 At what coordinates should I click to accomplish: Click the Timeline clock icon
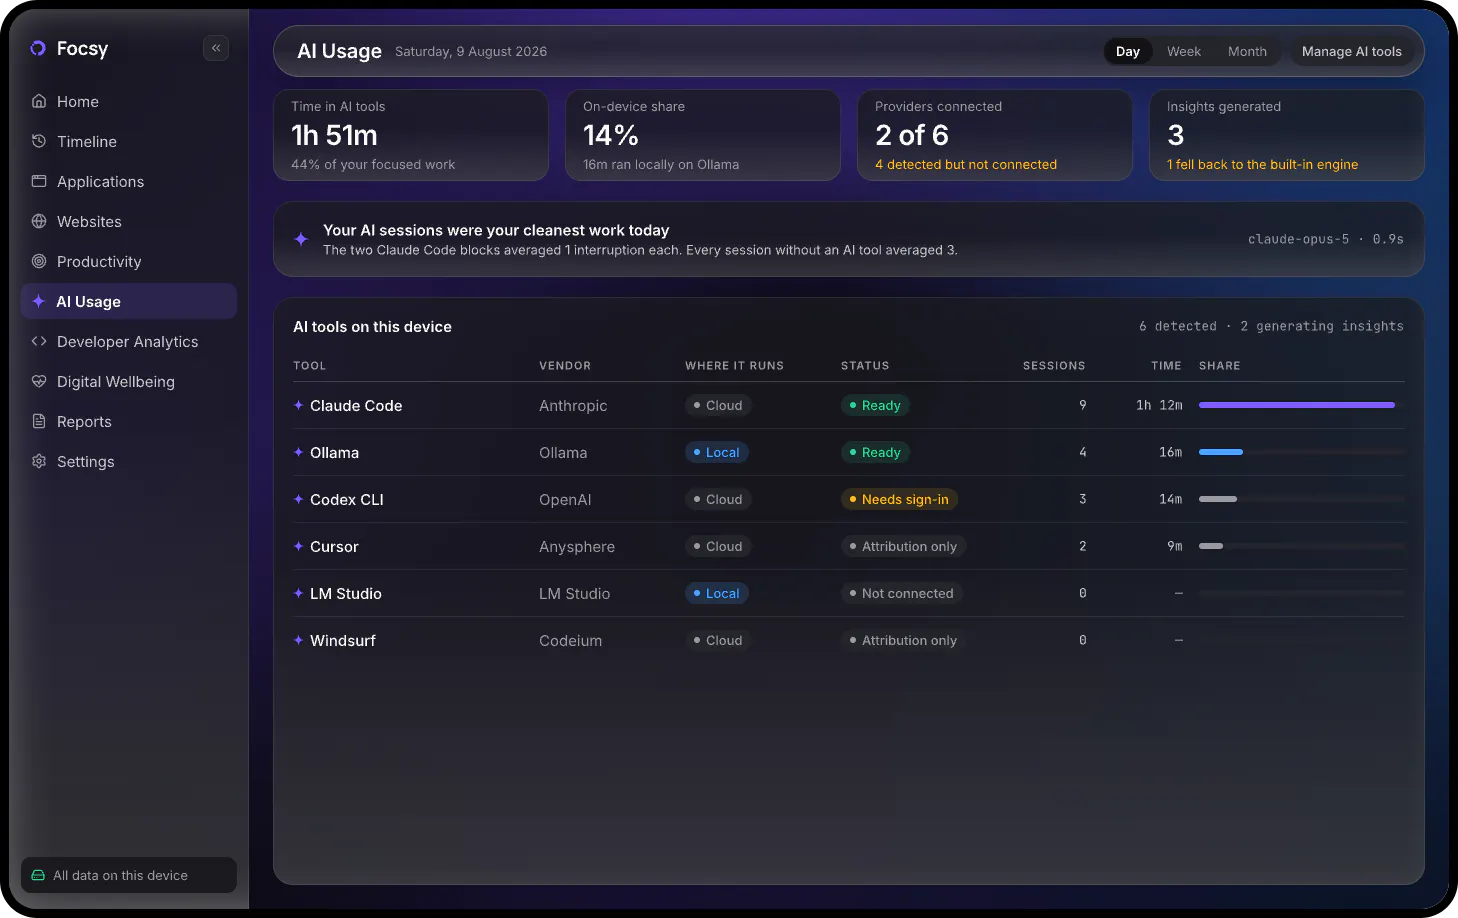pos(39,141)
